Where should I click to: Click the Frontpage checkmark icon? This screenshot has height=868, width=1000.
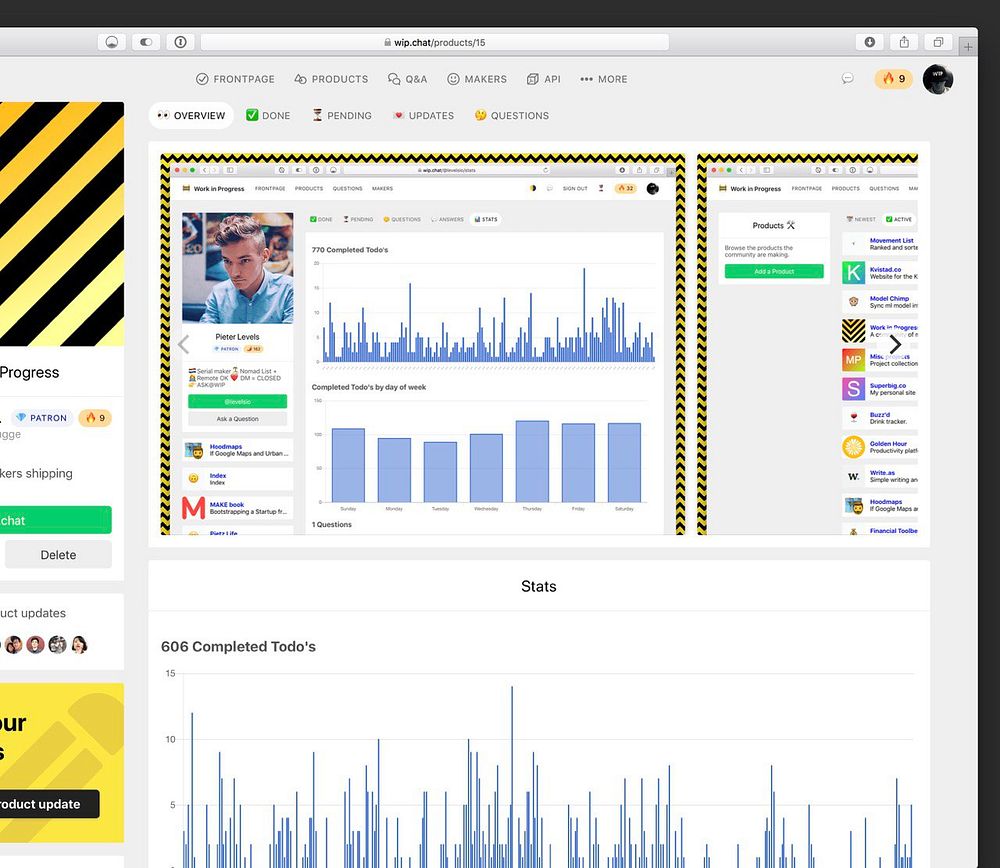[202, 79]
